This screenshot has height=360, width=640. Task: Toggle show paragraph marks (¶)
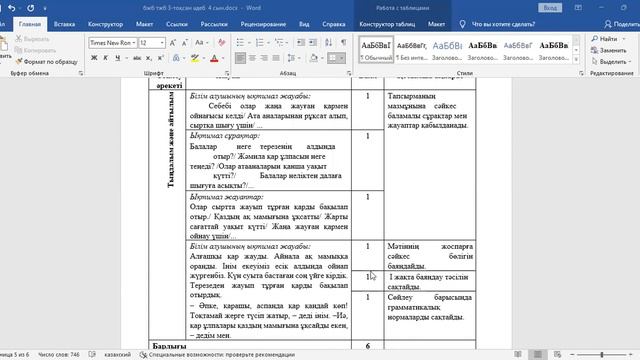point(344,43)
